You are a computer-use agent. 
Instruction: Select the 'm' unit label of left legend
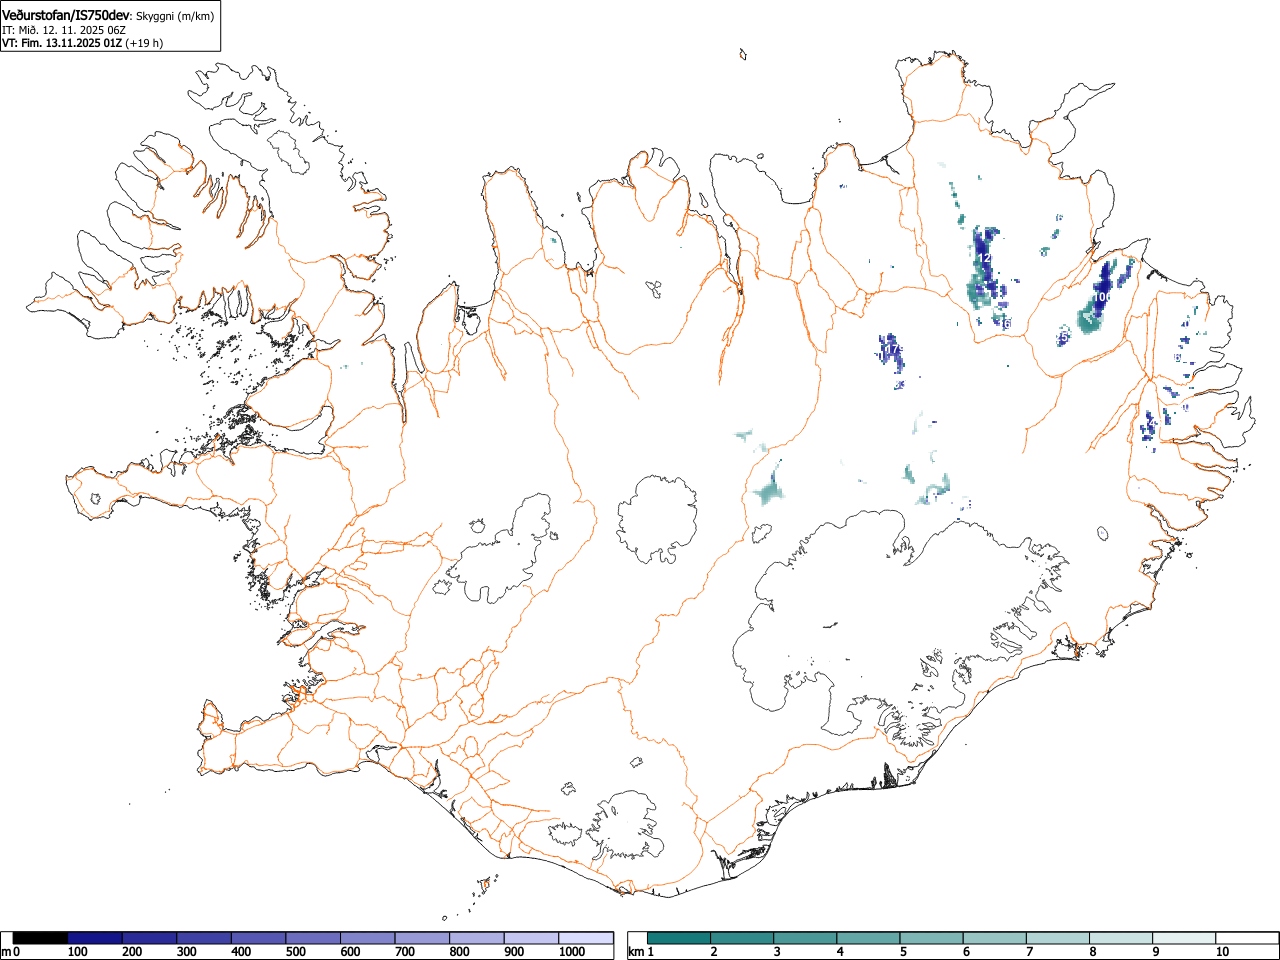pyautogui.click(x=6, y=952)
